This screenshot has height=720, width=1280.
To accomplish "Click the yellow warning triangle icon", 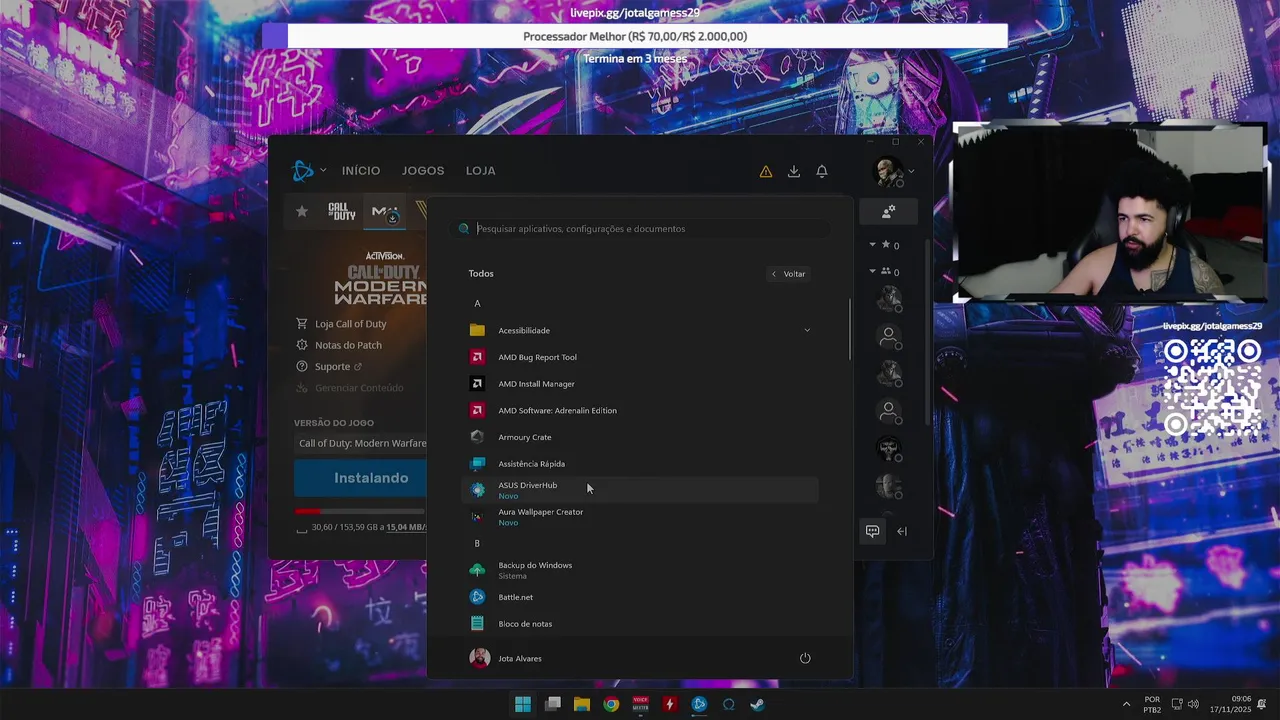I will (766, 171).
